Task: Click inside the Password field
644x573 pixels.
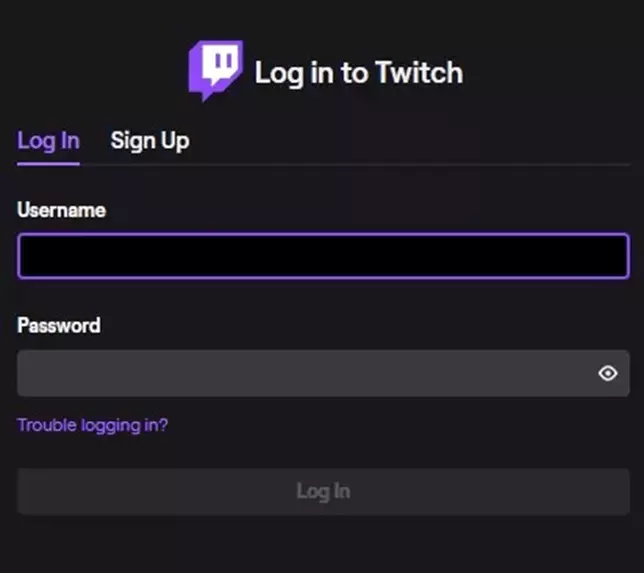Action: 300,374
